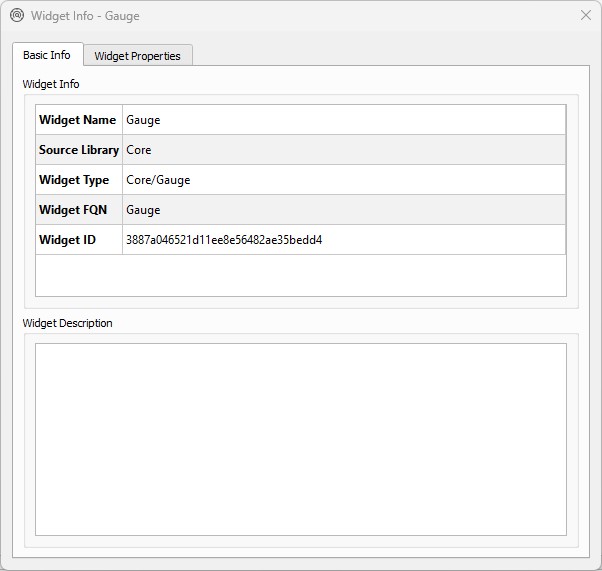Click the app icon in the title bar
Viewport: 602px width, 571px height.
pos(17,15)
